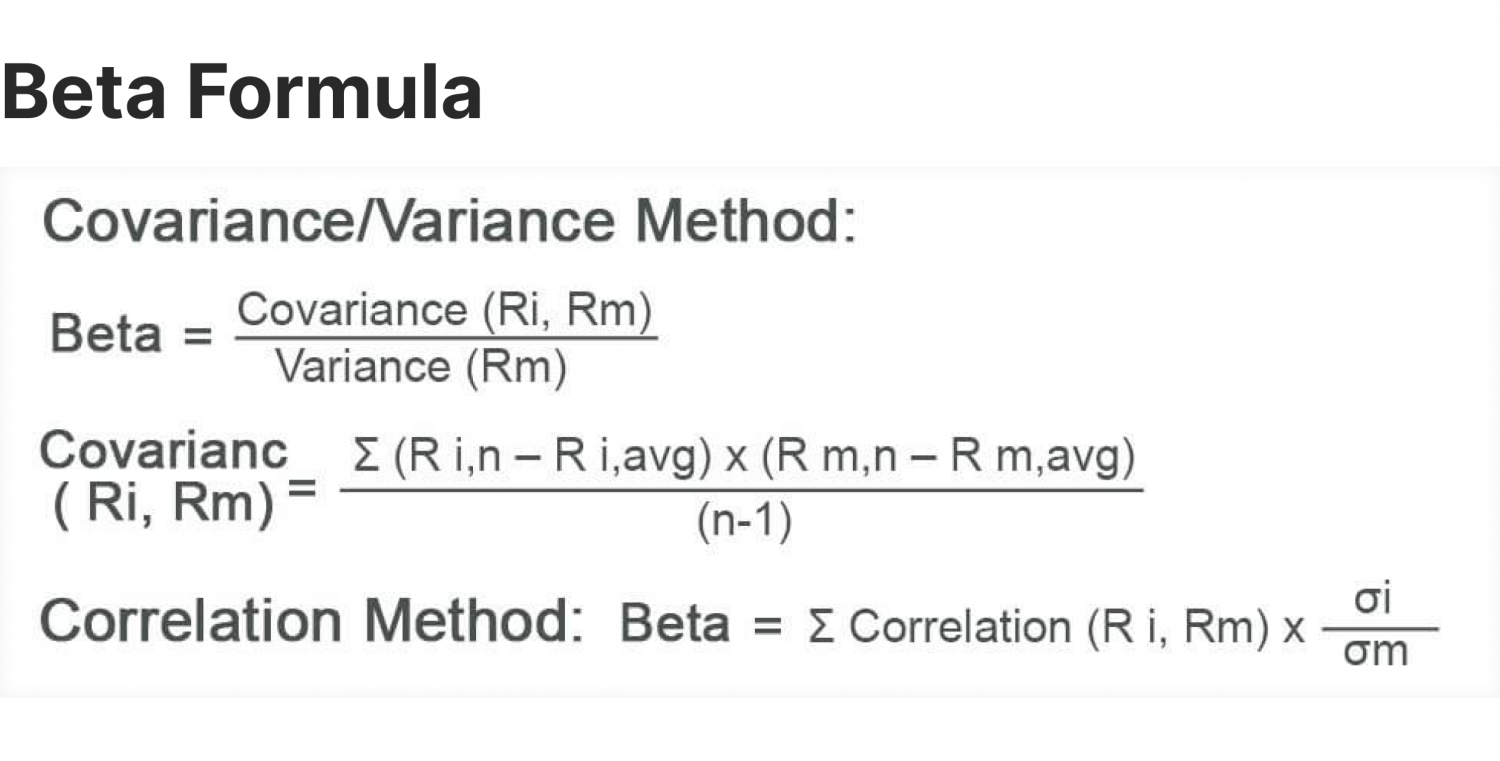Click the "x" before the sigma ratio fraction
This screenshot has width=1500, height=761.
point(1295,629)
